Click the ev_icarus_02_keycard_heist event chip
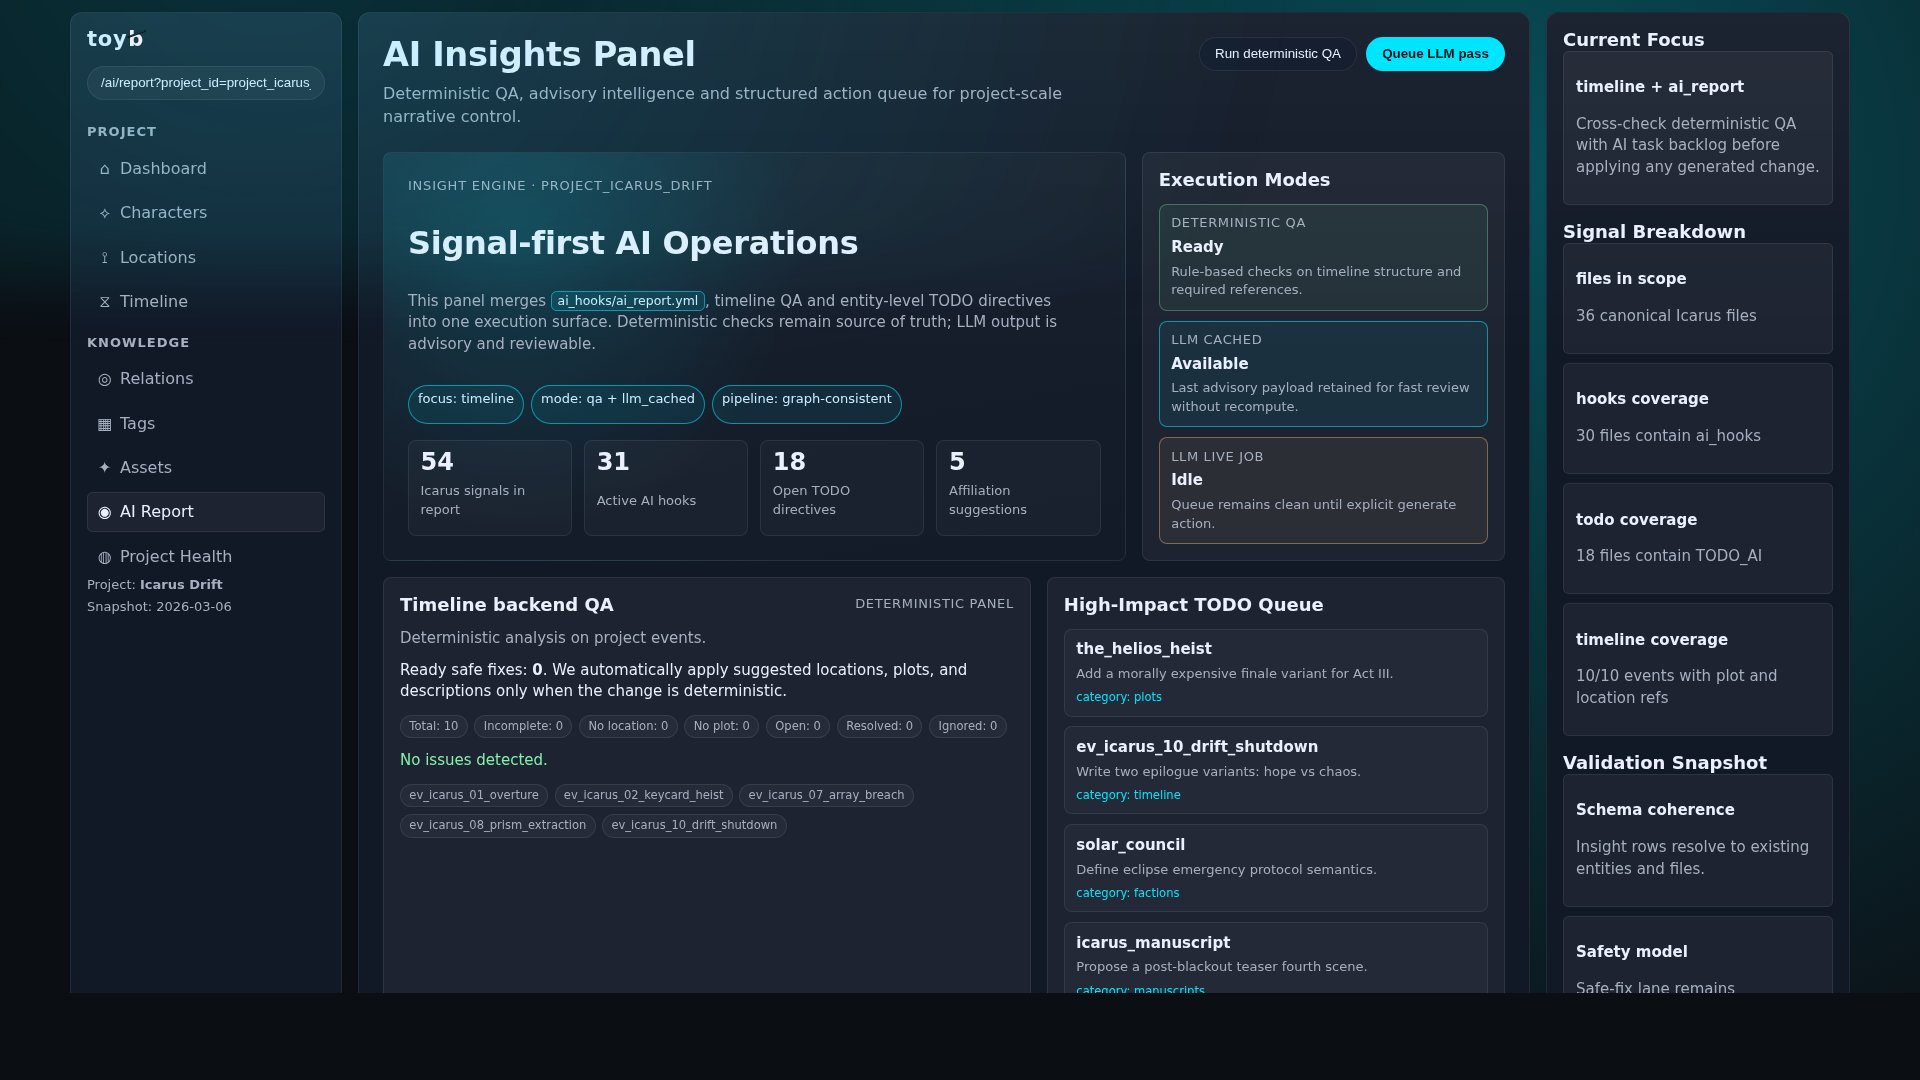 tap(643, 796)
